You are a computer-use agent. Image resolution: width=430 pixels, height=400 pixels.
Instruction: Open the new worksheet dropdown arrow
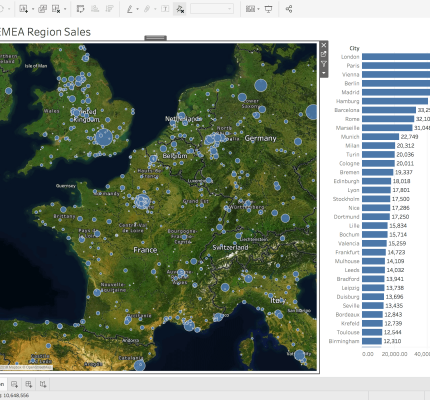click(x=33, y=9)
